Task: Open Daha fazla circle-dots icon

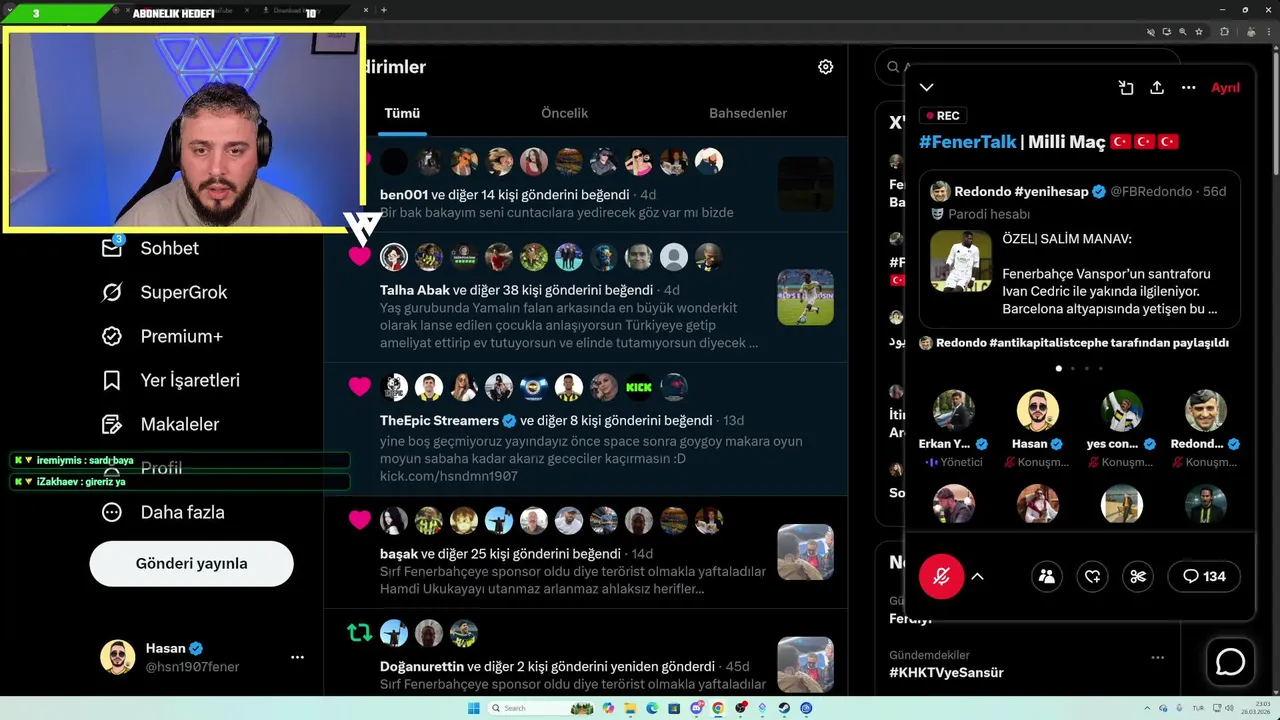Action: coord(112,512)
